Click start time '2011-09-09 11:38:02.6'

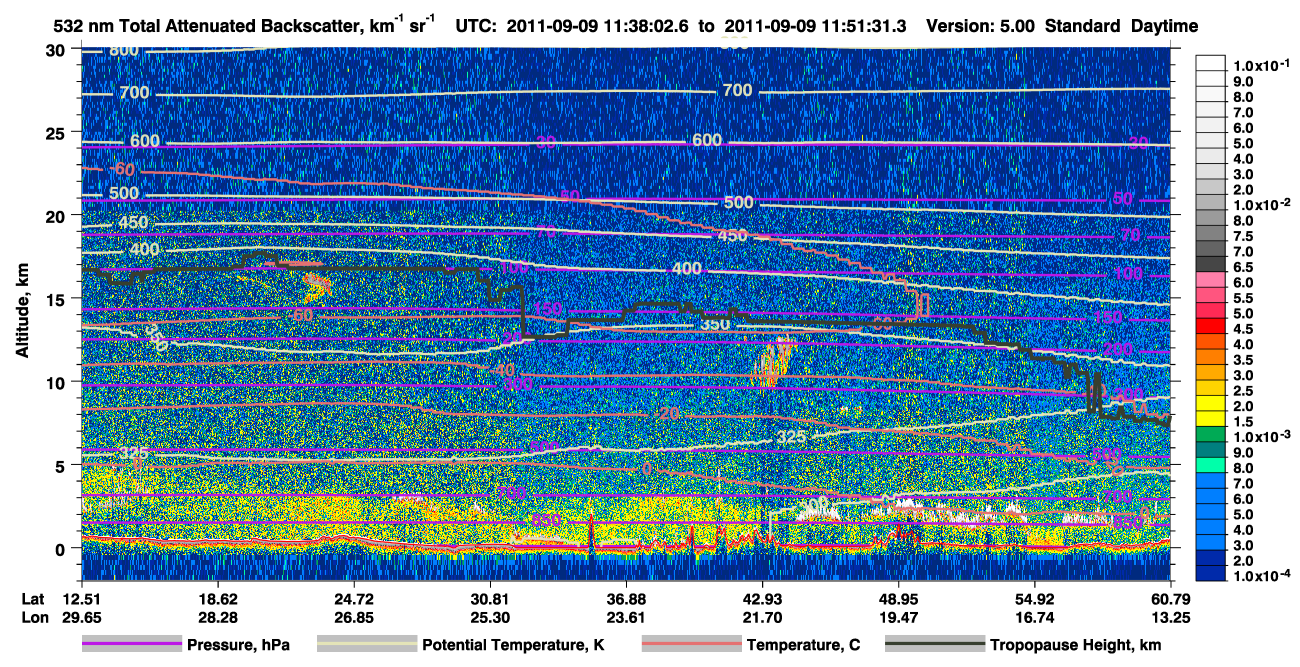pyautogui.click(x=596, y=27)
